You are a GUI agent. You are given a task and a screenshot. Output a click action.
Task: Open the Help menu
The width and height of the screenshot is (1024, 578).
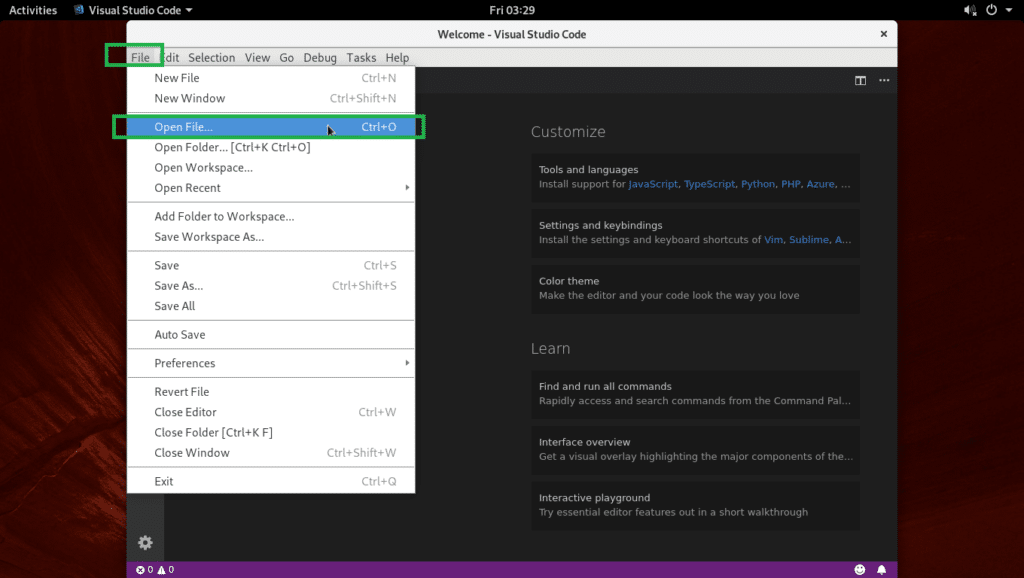pos(397,57)
